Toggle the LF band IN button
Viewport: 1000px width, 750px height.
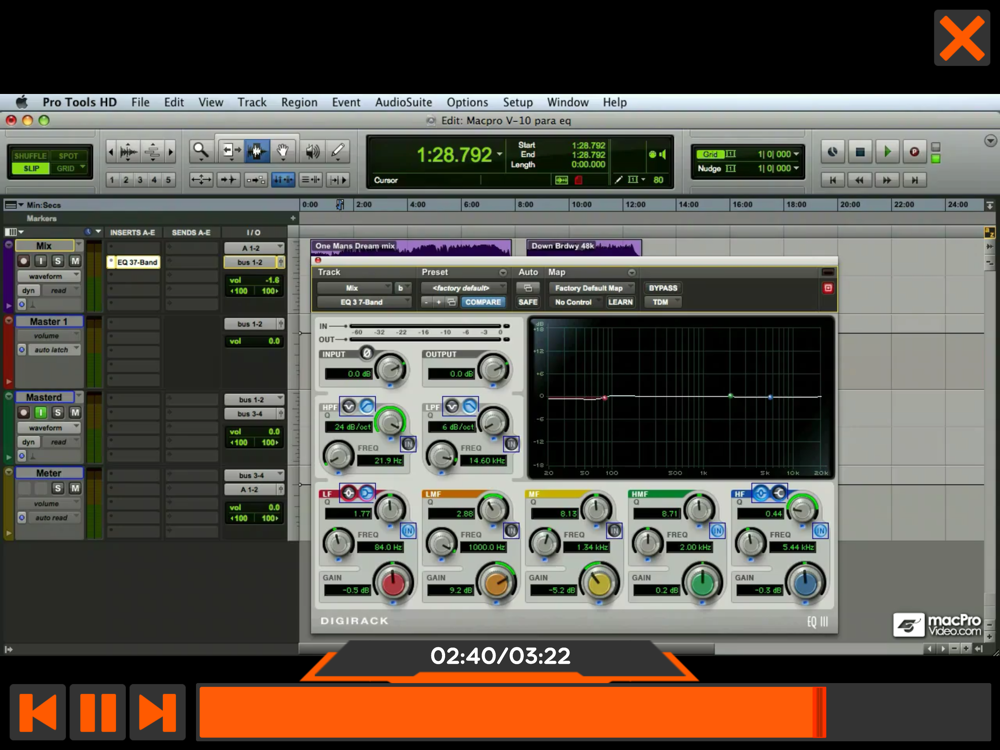click(408, 530)
